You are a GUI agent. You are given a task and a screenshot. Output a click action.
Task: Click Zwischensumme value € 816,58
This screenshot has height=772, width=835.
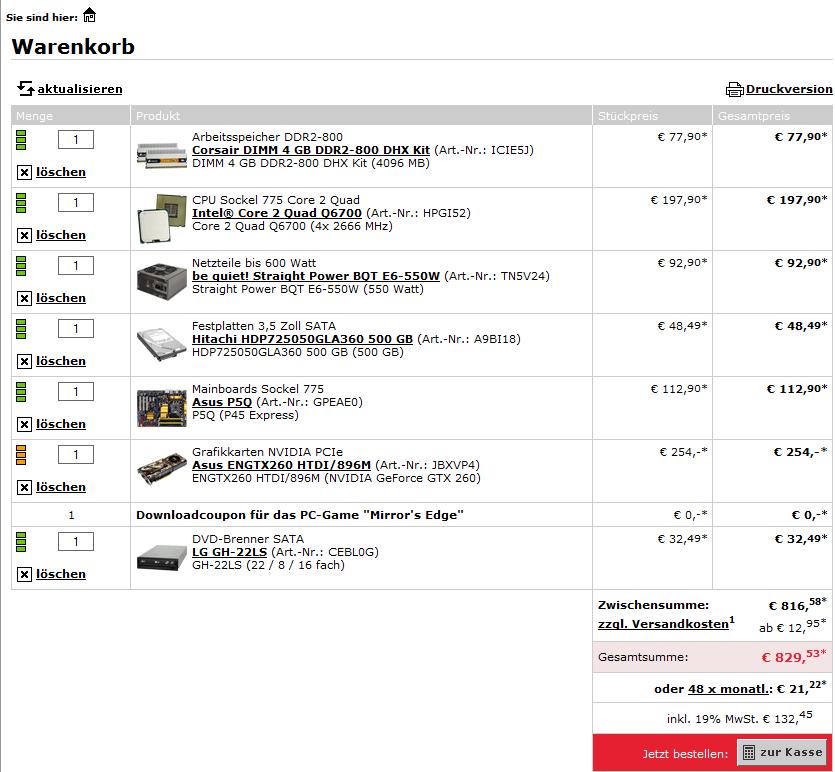click(797, 604)
